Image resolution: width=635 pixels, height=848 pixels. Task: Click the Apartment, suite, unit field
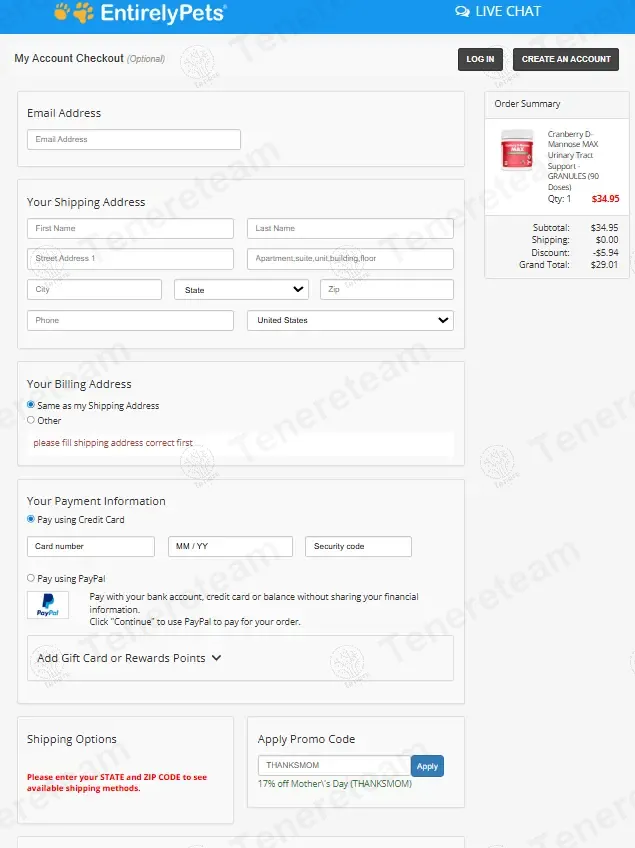(350, 259)
